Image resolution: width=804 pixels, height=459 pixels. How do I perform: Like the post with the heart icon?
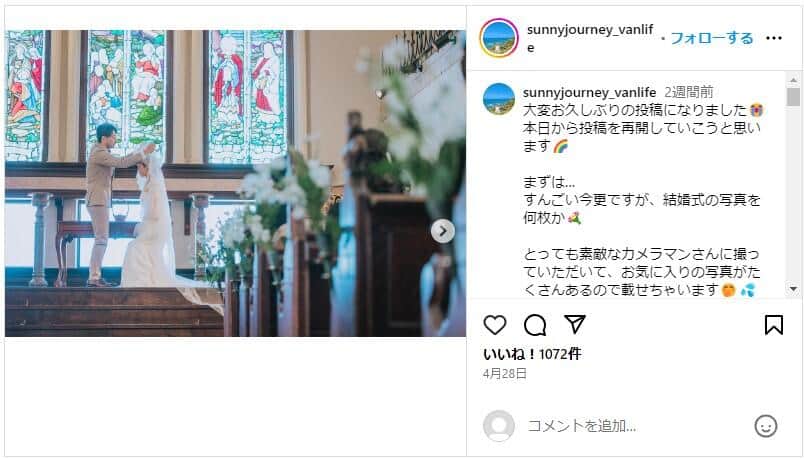pyautogui.click(x=495, y=325)
